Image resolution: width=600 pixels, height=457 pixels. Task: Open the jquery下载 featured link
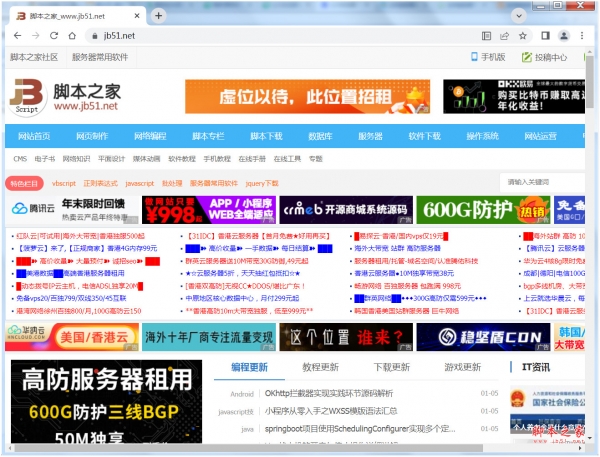262,183
